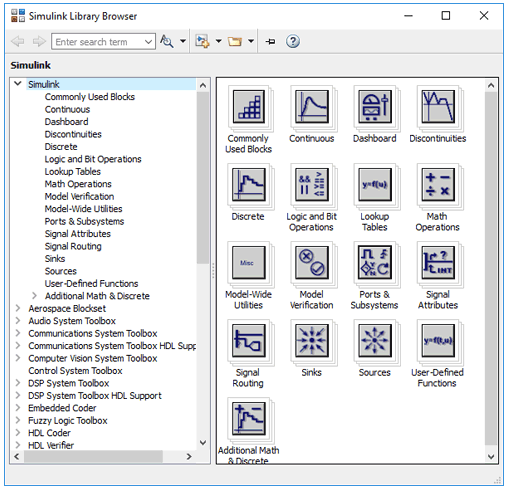Click library pane scroll up arrow
Screen dimensions: 506x490
[x=491, y=85]
